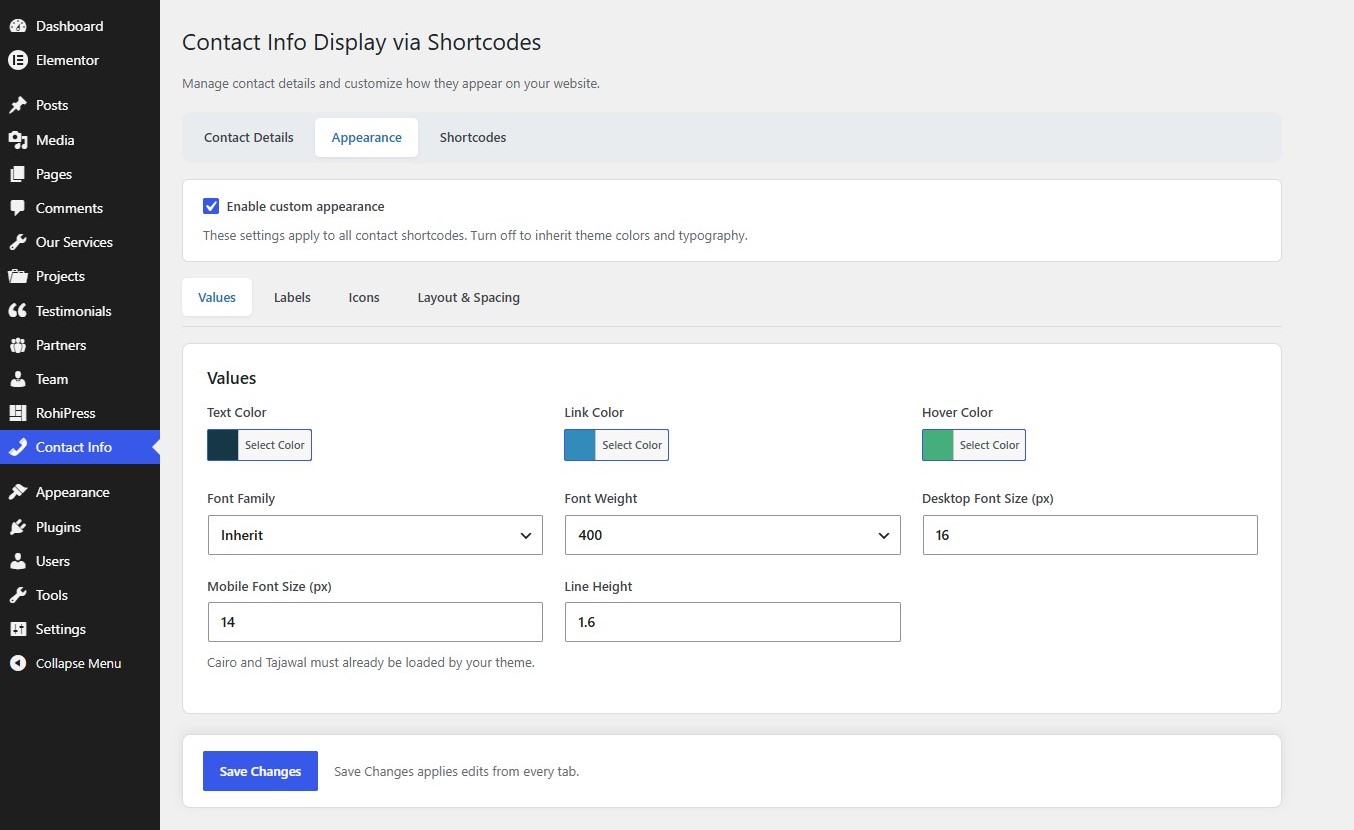1354x830 pixels.
Task: Open the Labels sub-tab
Action: [292, 297]
